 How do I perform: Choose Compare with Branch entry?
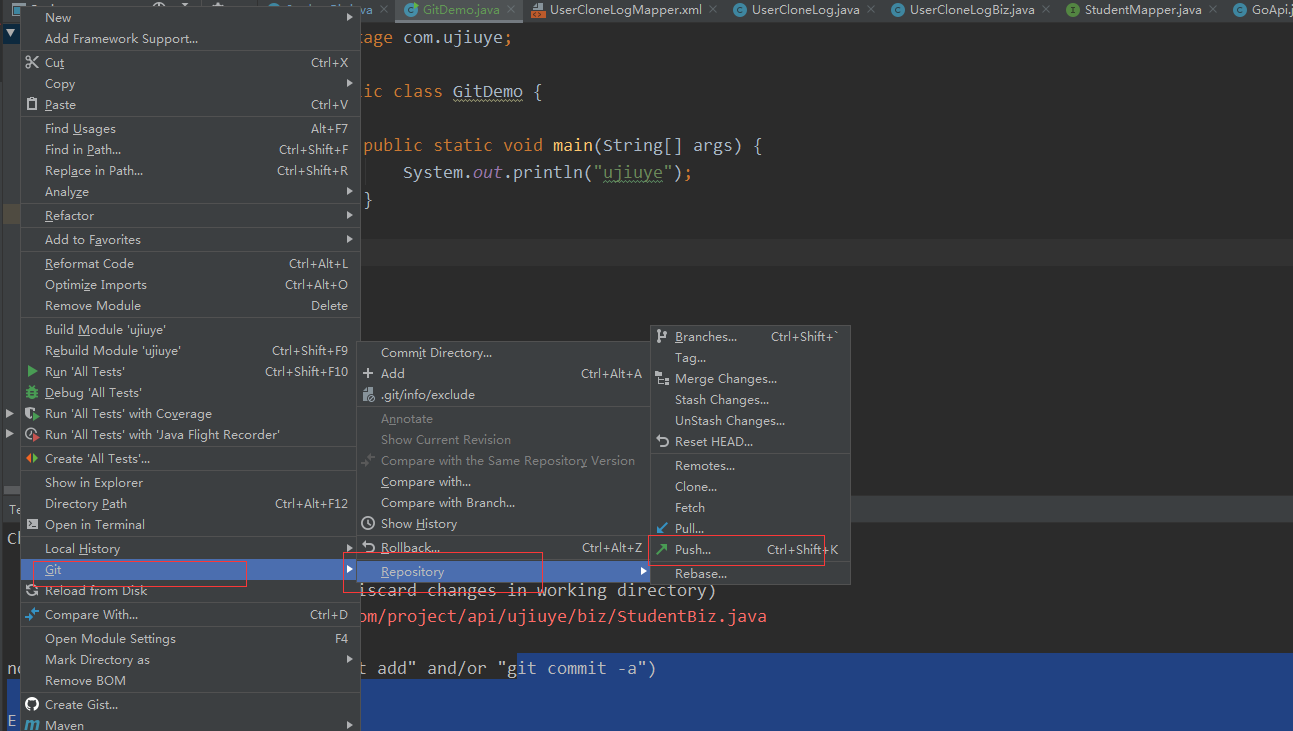coord(504,502)
